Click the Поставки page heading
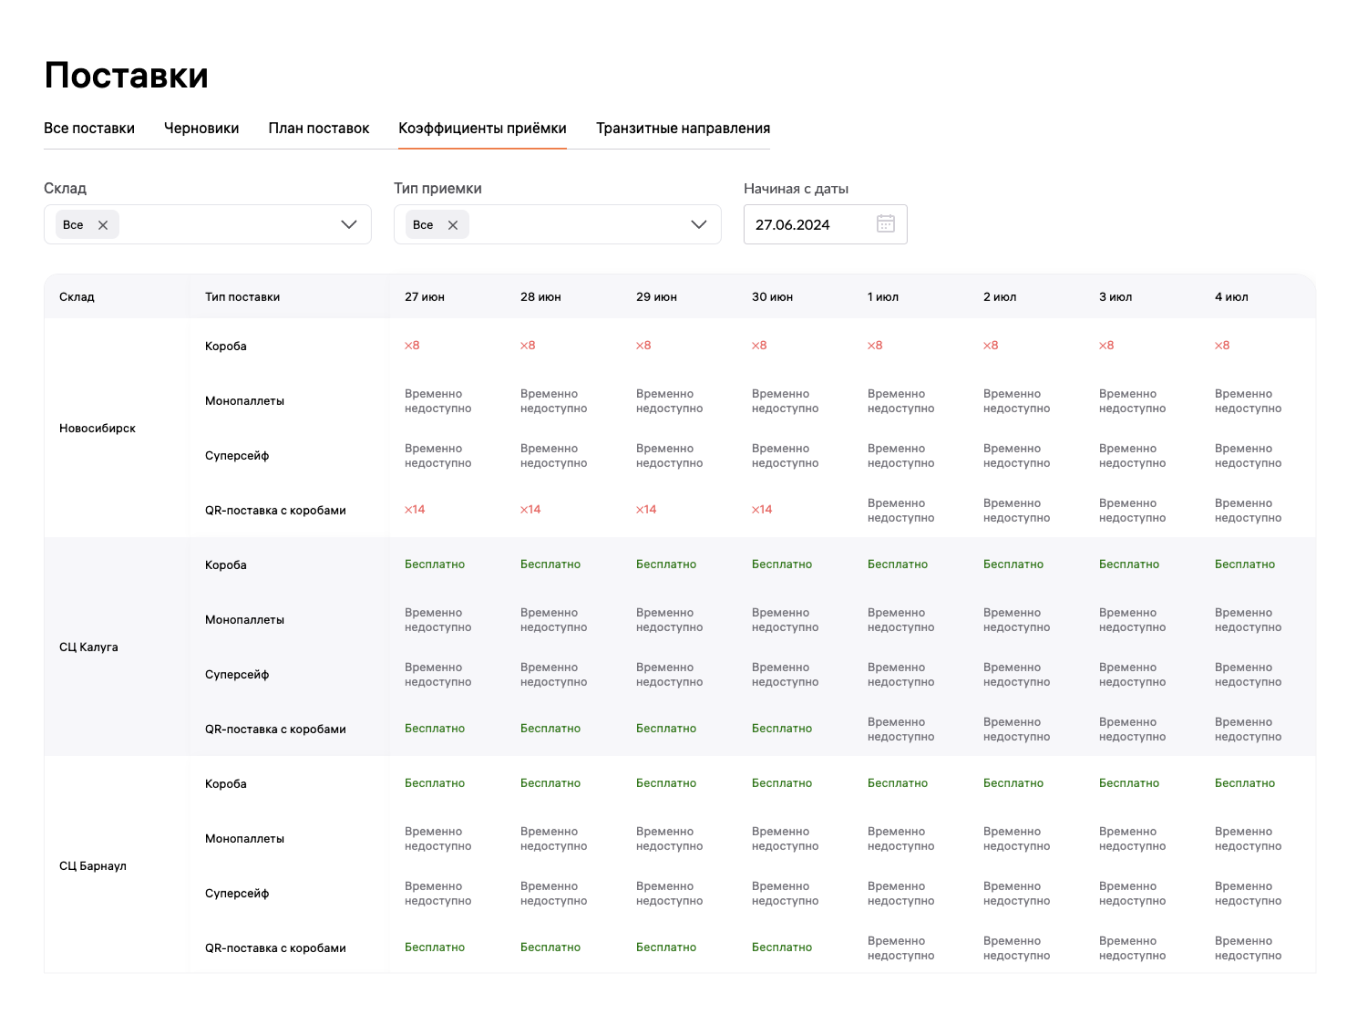The width and height of the screenshot is (1360, 1032). [126, 75]
